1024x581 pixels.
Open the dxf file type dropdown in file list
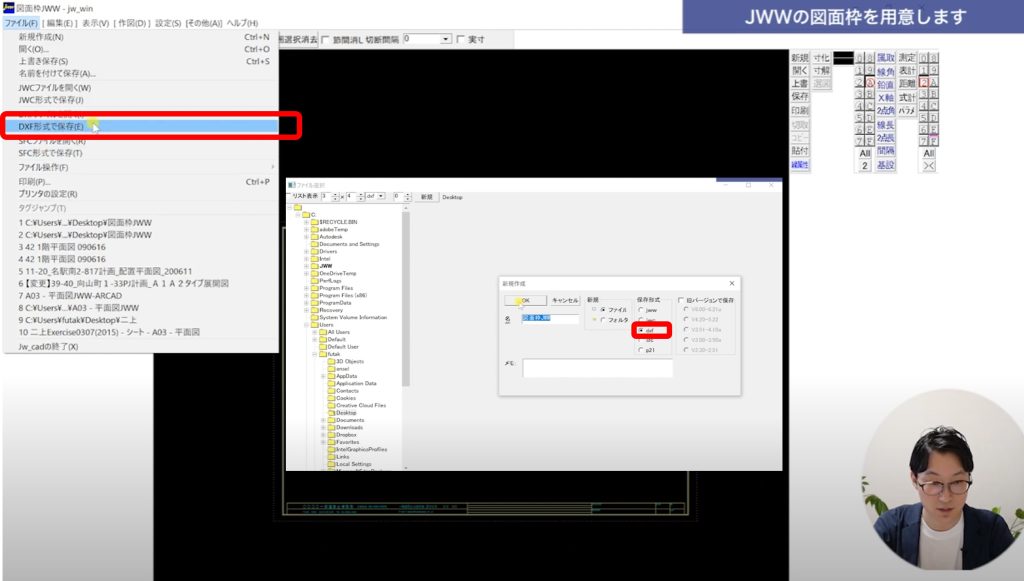click(380, 197)
